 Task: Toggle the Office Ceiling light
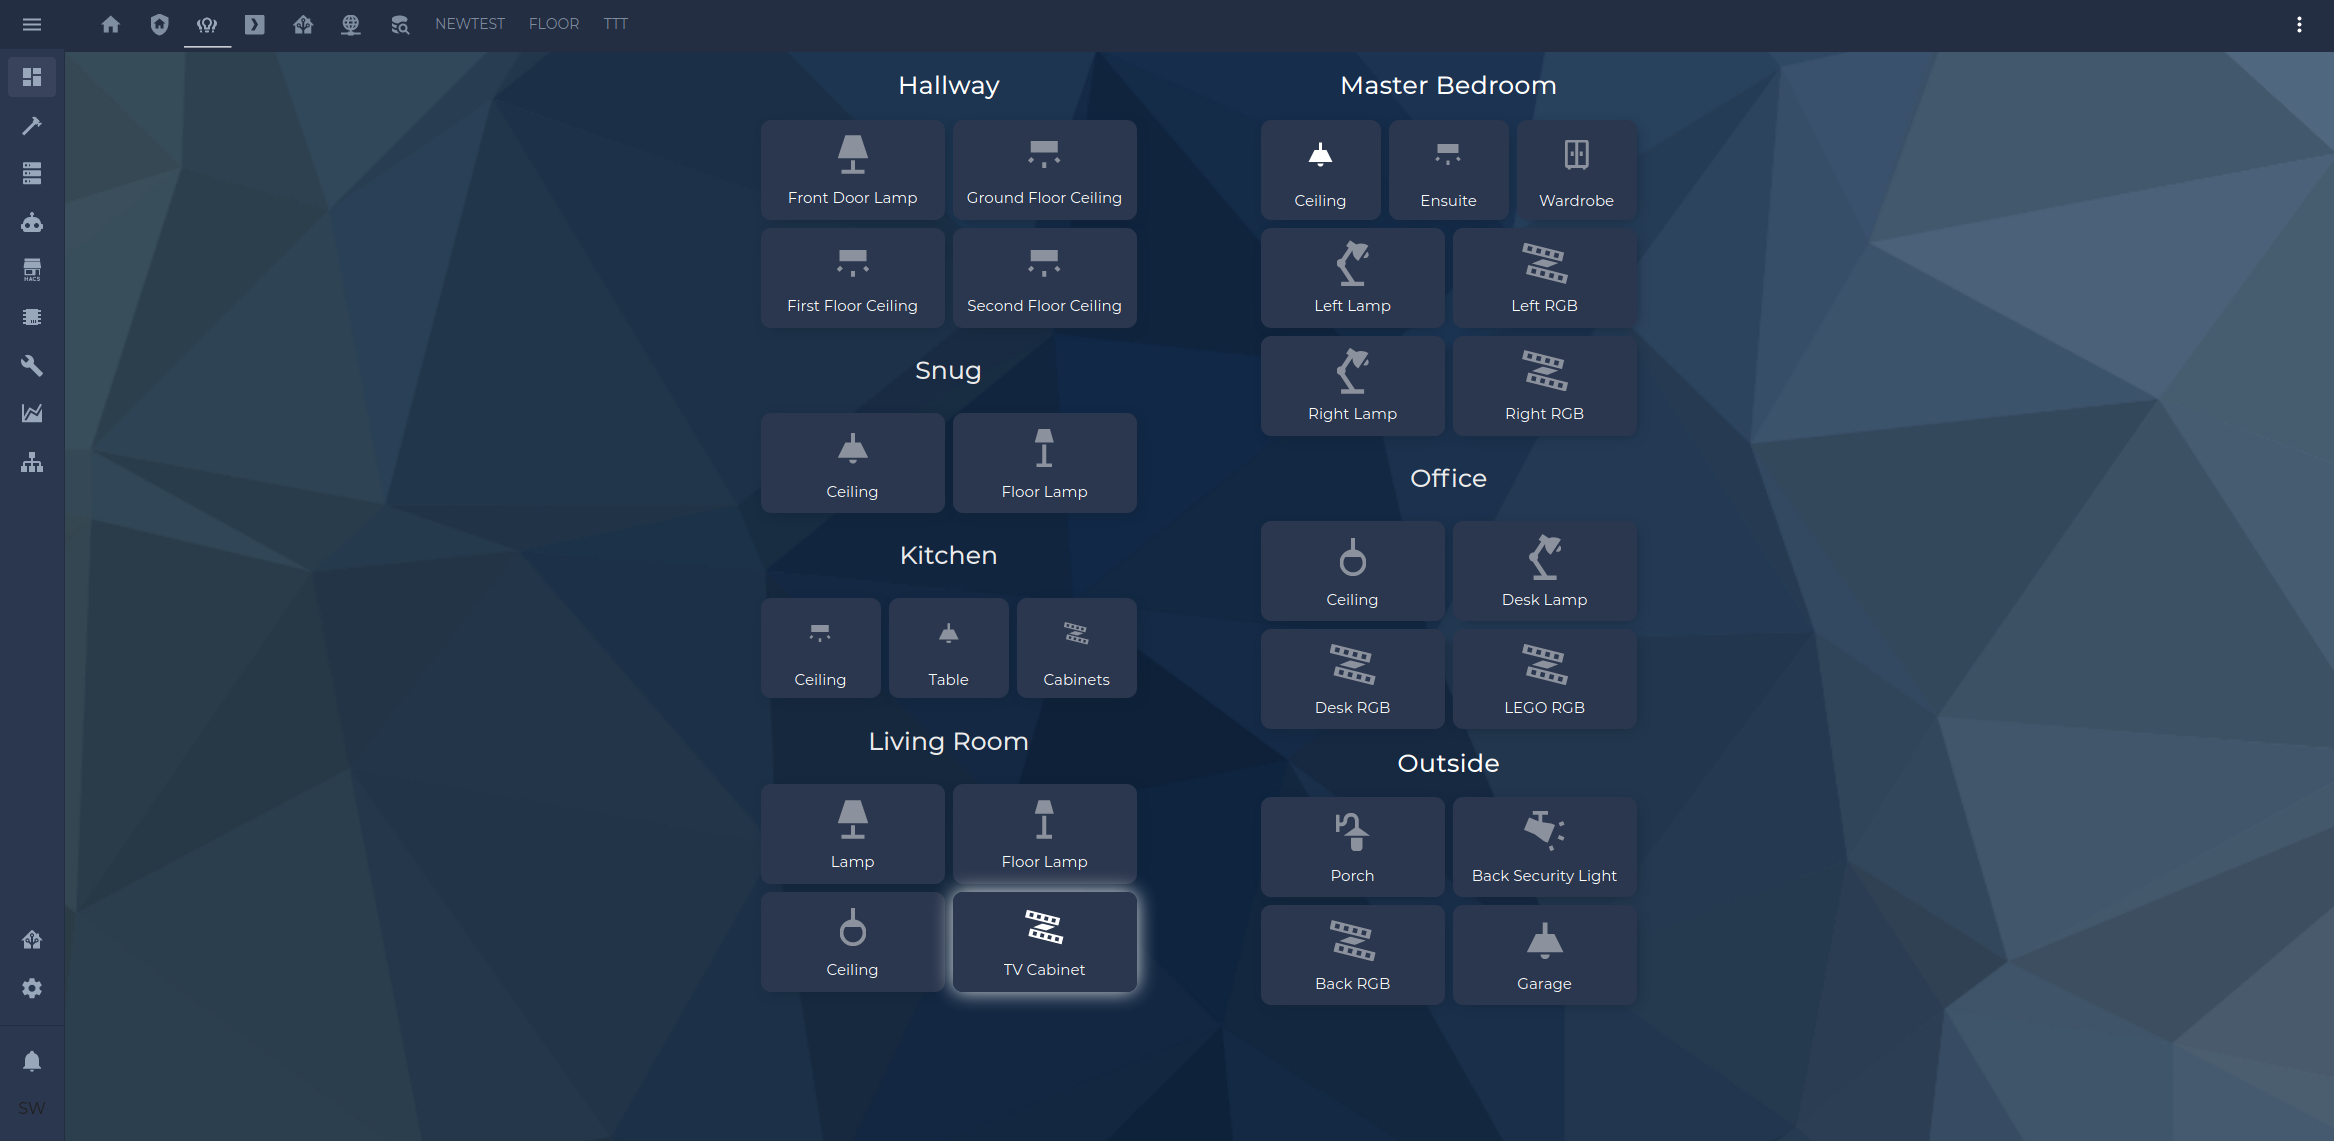(x=1352, y=571)
